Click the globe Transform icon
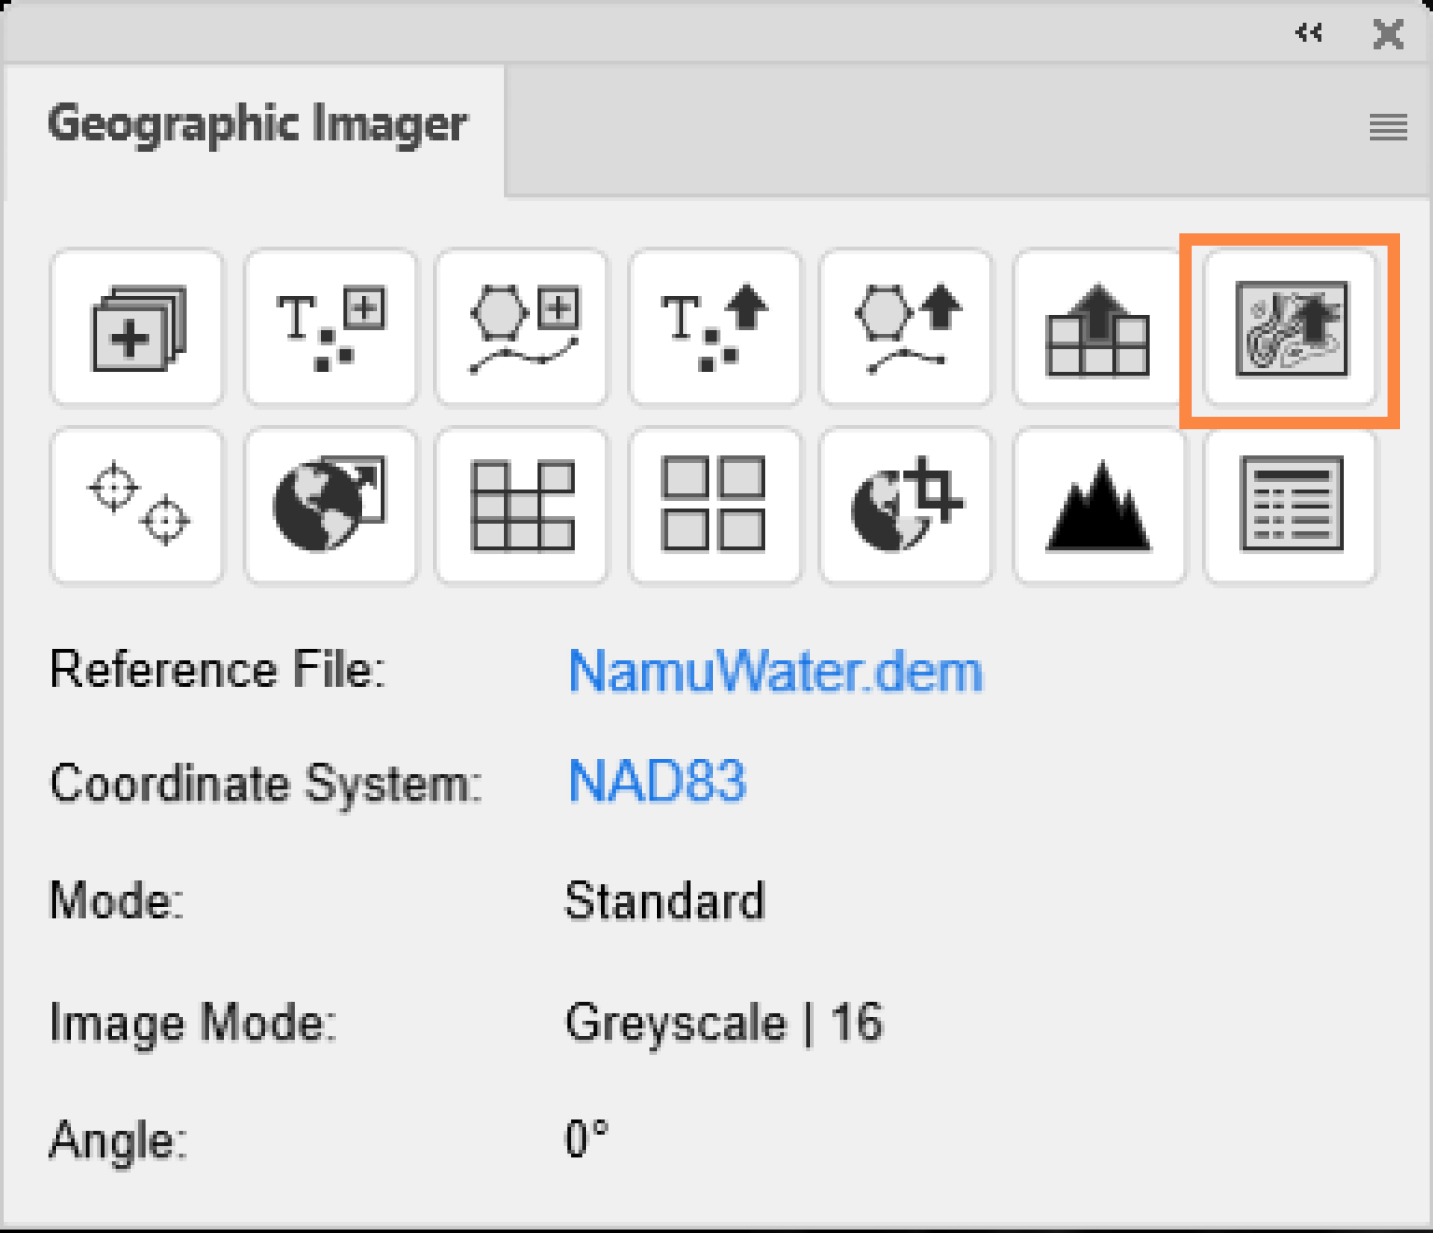The image size is (1433, 1233). (330, 505)
